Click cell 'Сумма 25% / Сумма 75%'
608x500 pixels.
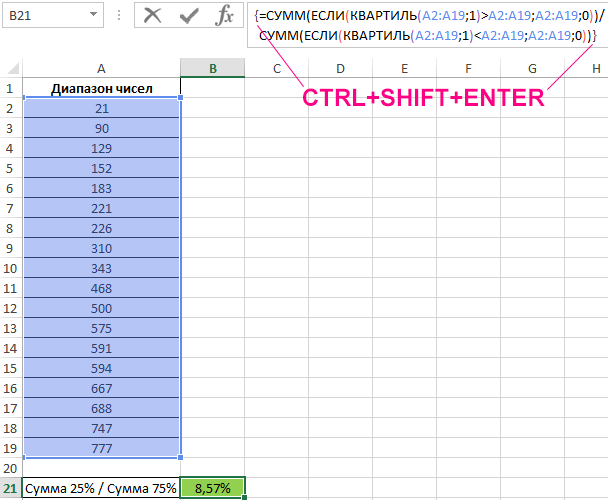tap(102, 488)
